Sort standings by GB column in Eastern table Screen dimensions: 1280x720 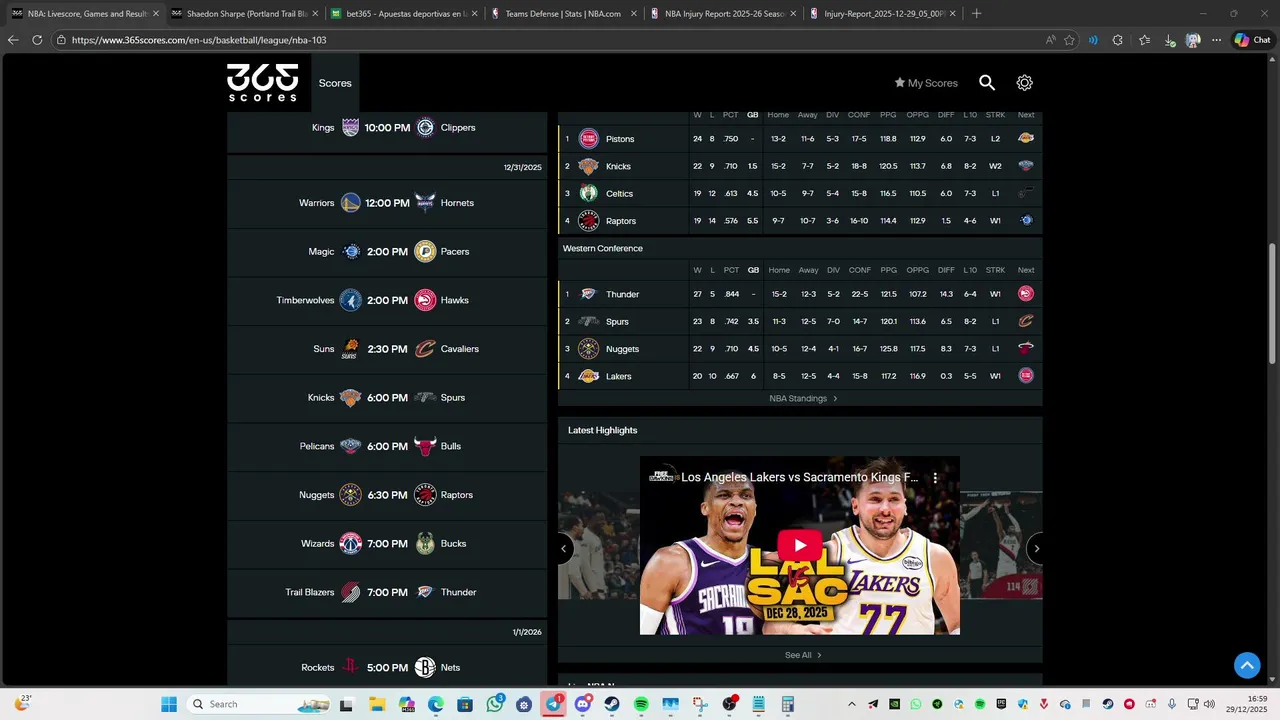pyautogui.click(x=753, y=115)
